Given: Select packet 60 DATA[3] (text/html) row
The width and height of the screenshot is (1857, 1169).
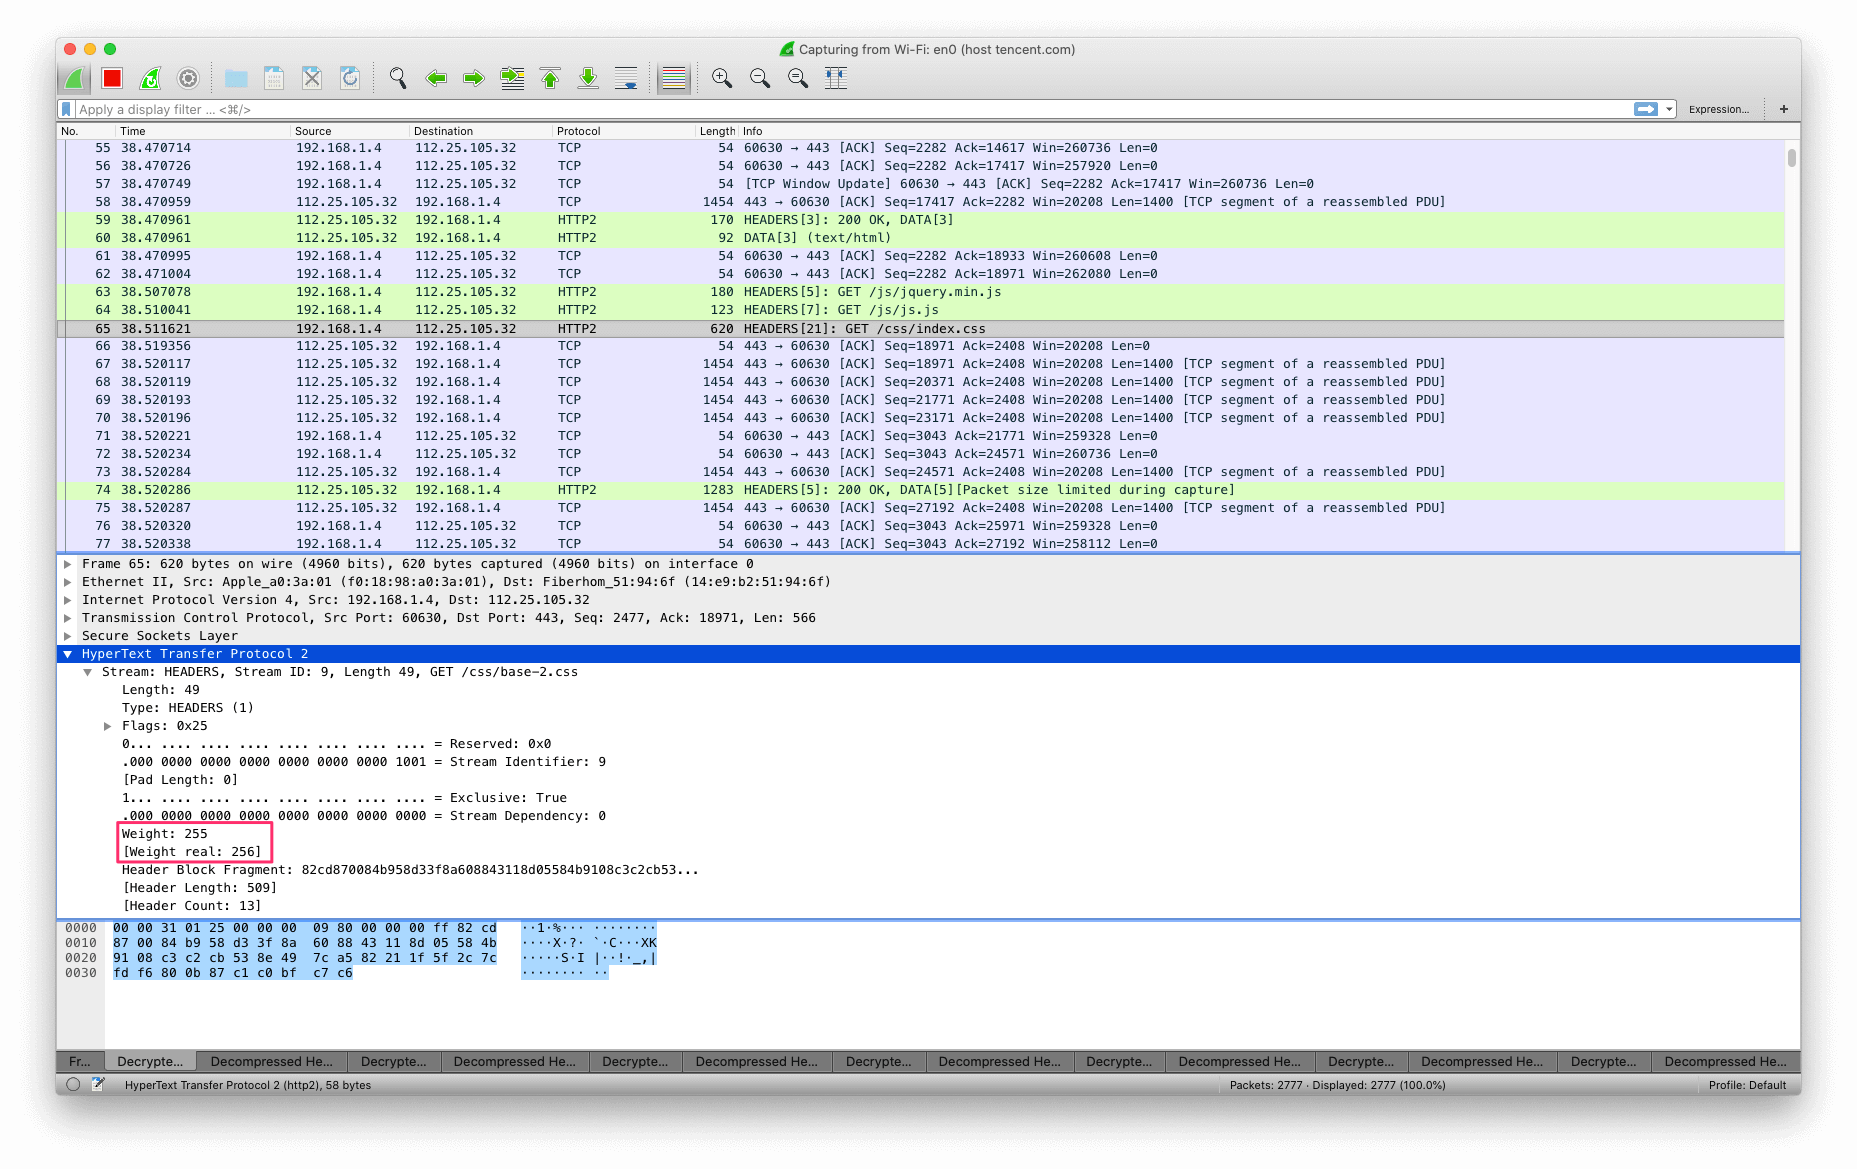Looking at the screenshot, I should point(921,238).
